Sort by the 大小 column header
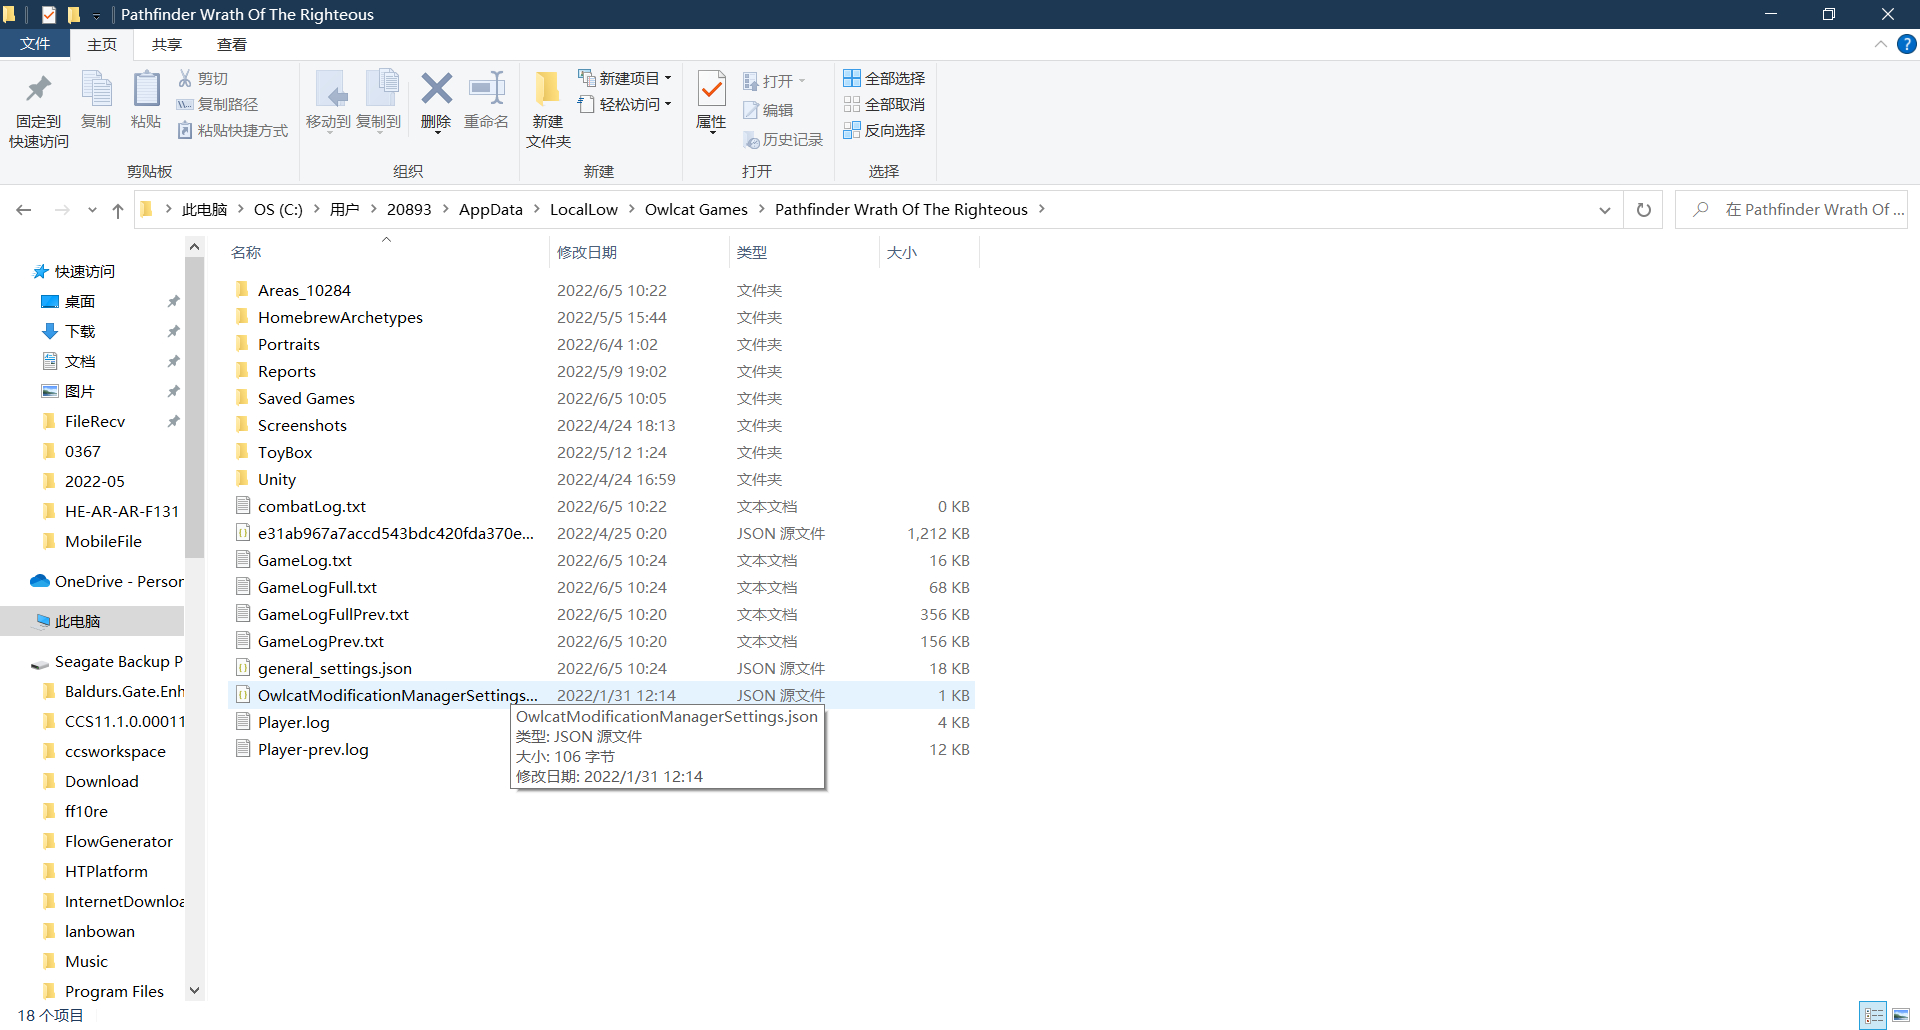Image resolution: width=1920 pixels, height=1030 pixels. pyautogui.click(x=929, y=252)
